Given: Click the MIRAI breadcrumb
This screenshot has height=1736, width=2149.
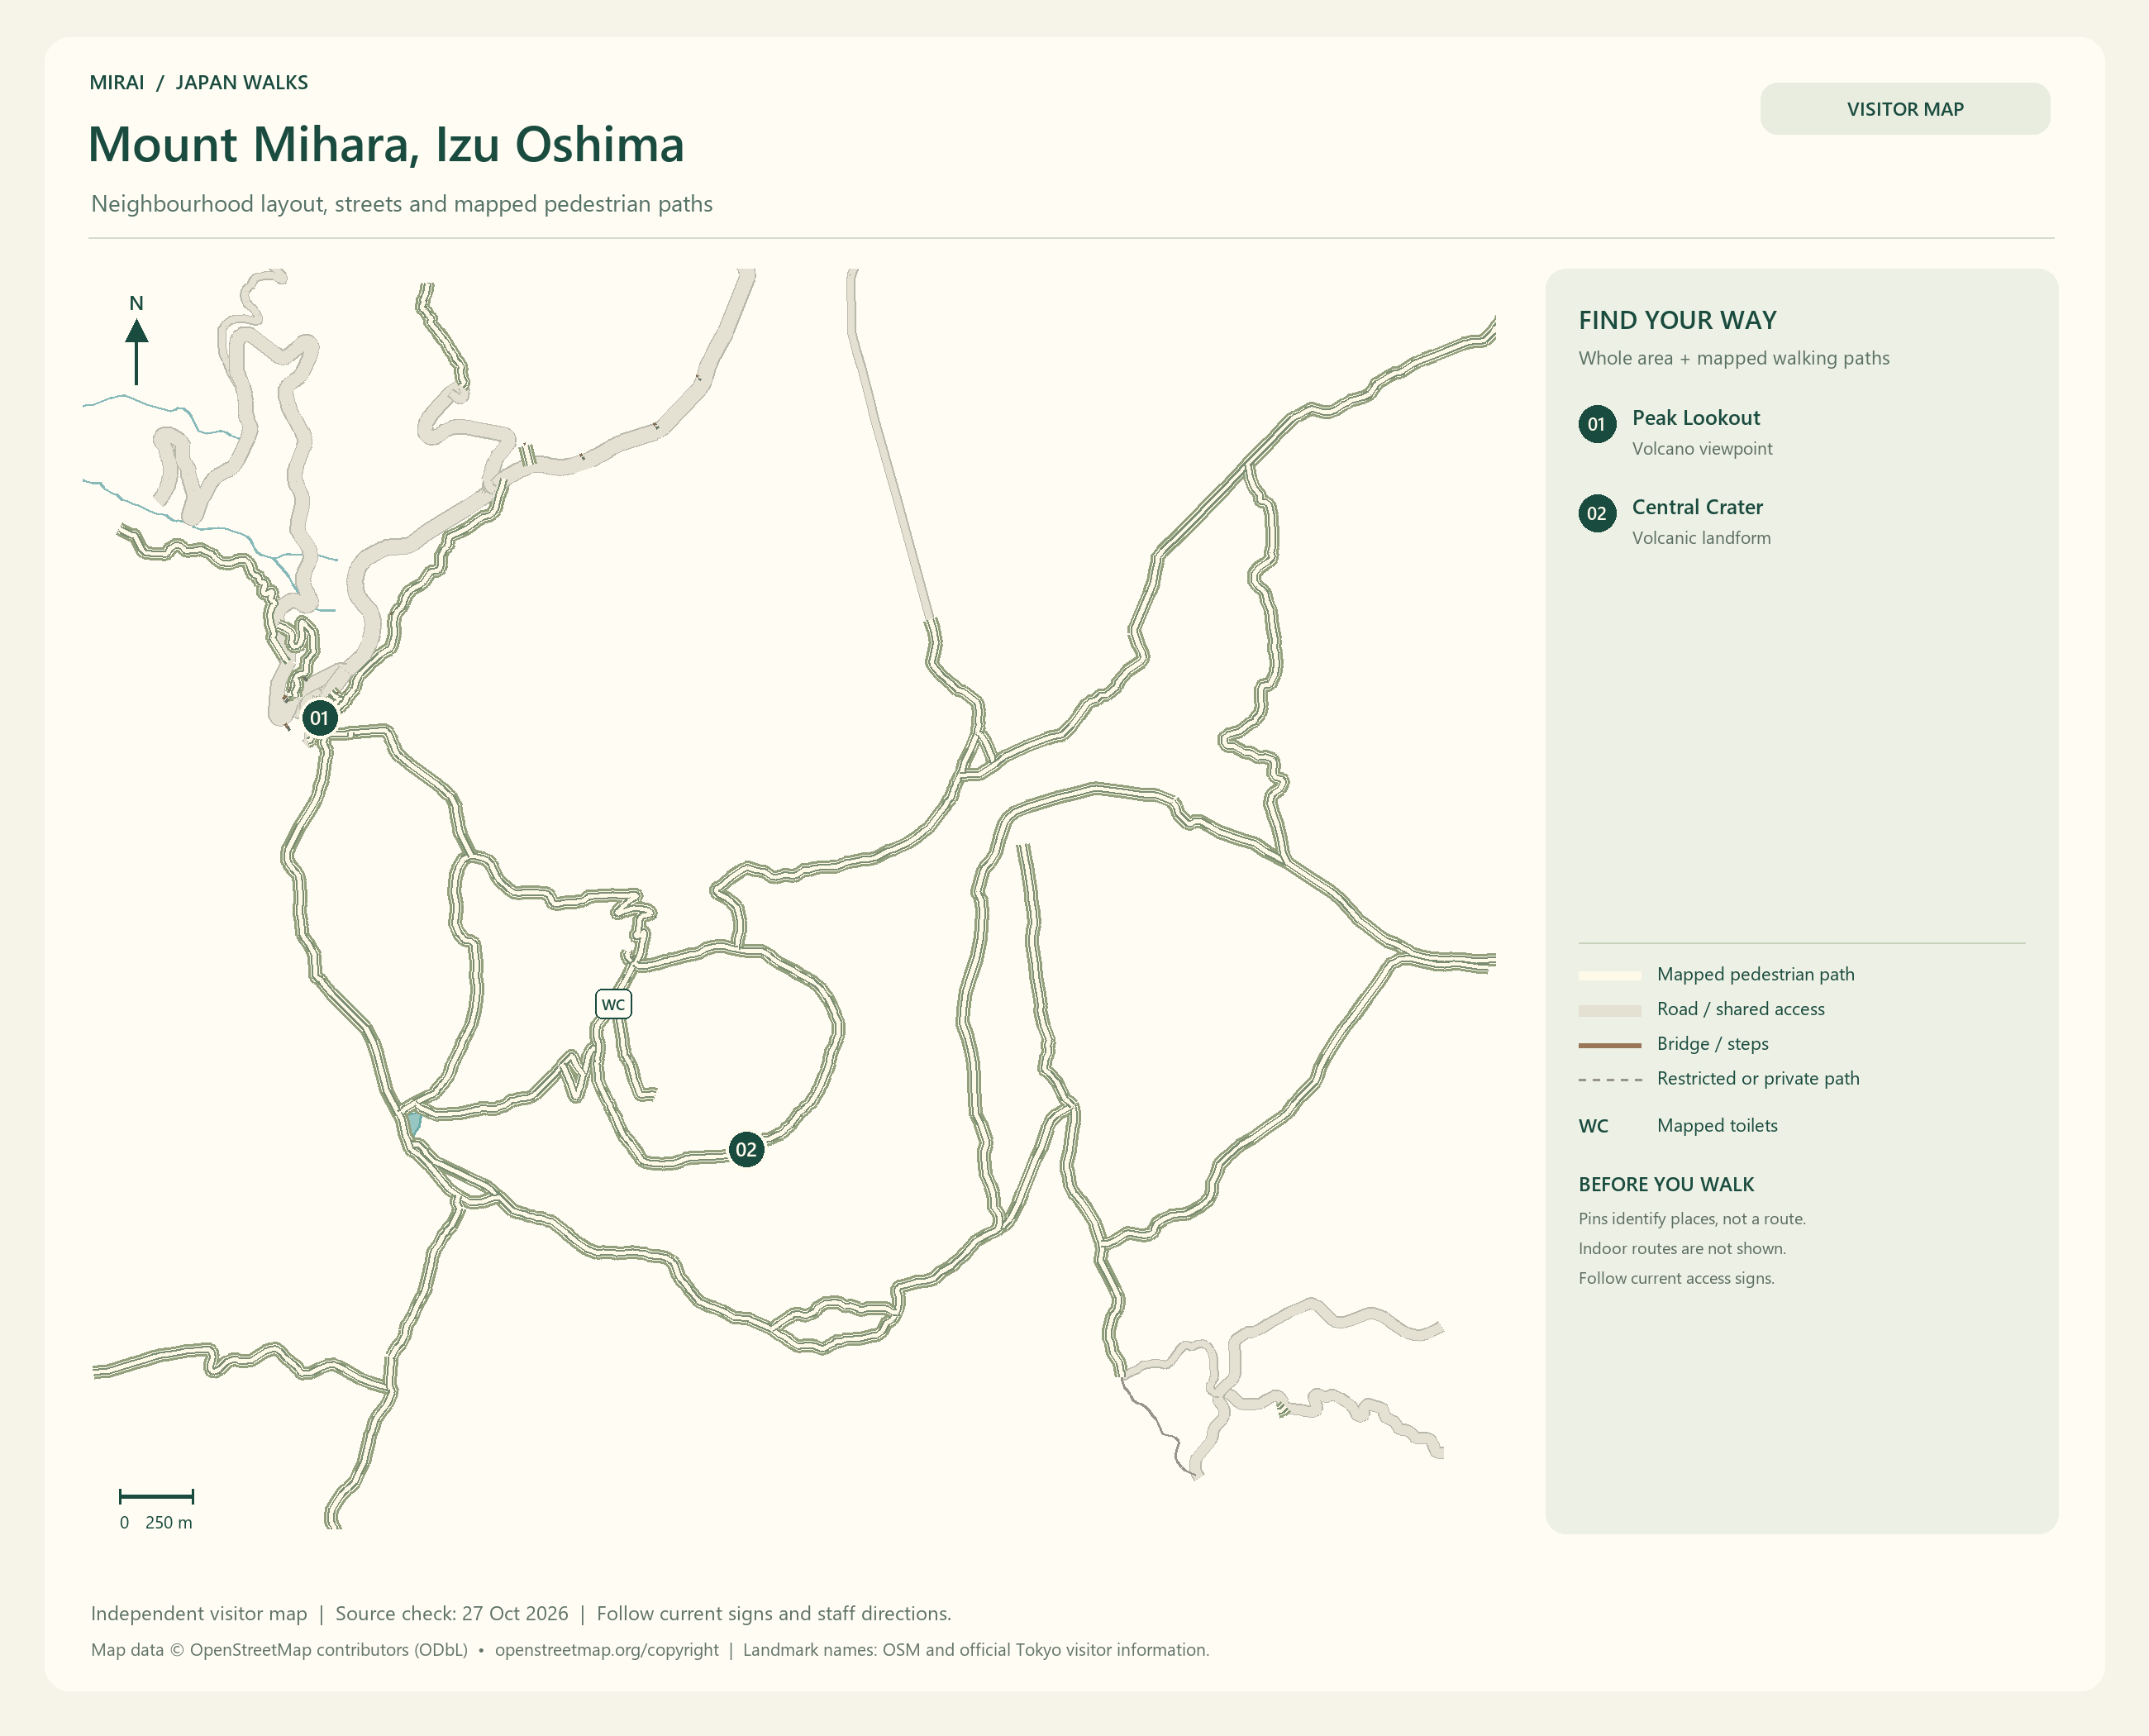Looking at the screenshot, I should [x=117, y=83].
